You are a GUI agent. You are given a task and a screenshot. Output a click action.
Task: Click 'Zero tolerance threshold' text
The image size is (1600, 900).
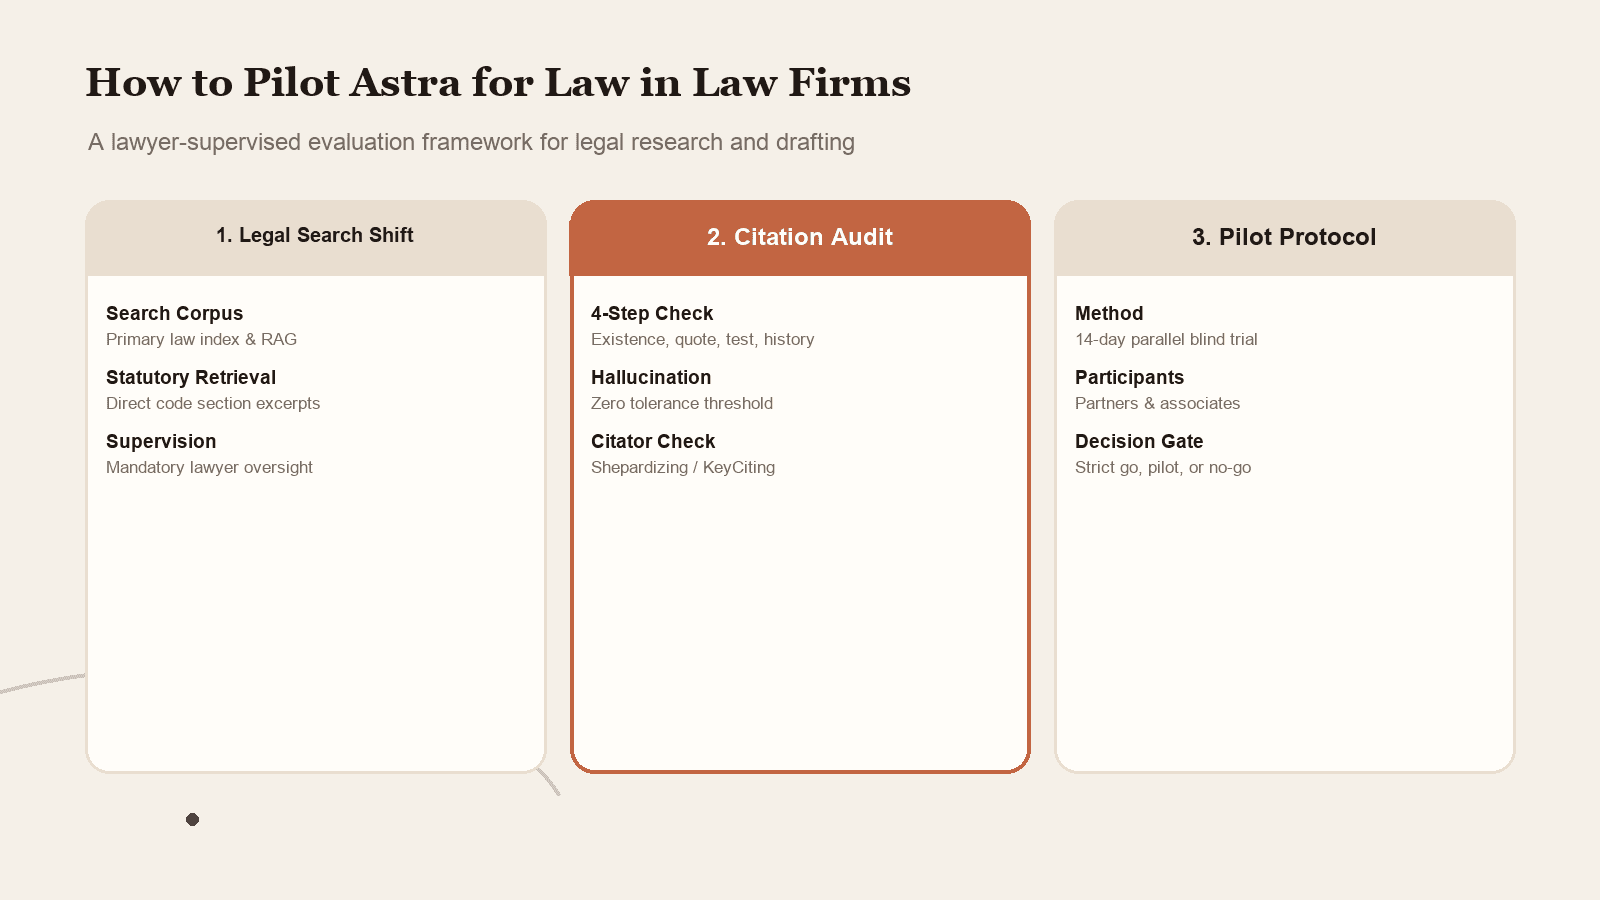click(682, 403)
